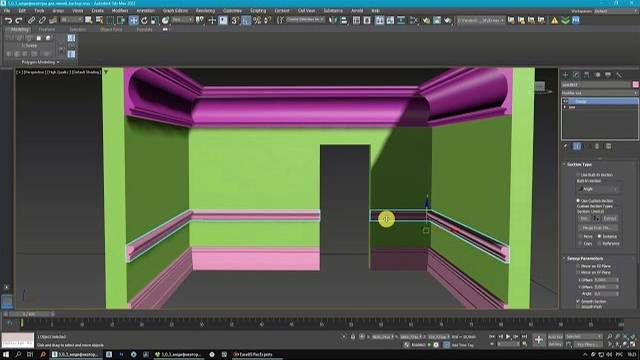Toggle the Angle Snap icon
The height and width of the screenshot is (360, 640).
click(246, 20)
